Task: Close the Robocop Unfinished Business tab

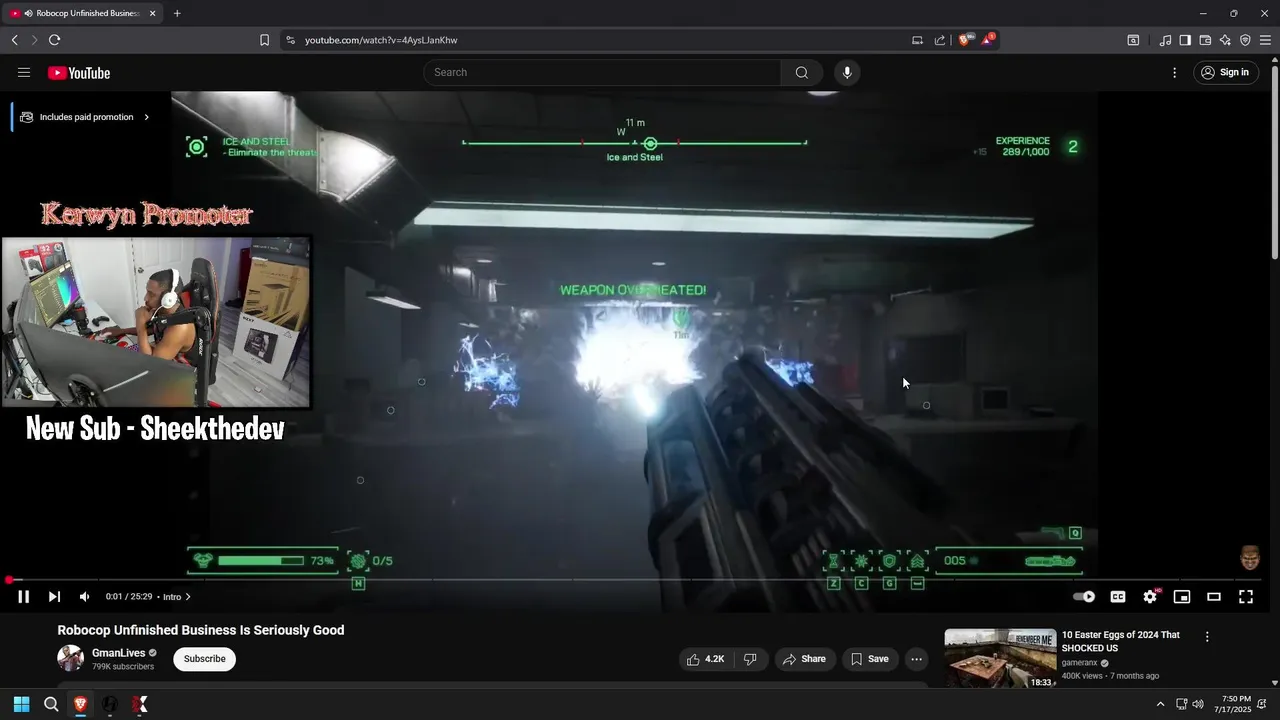Action: (151, 13)
